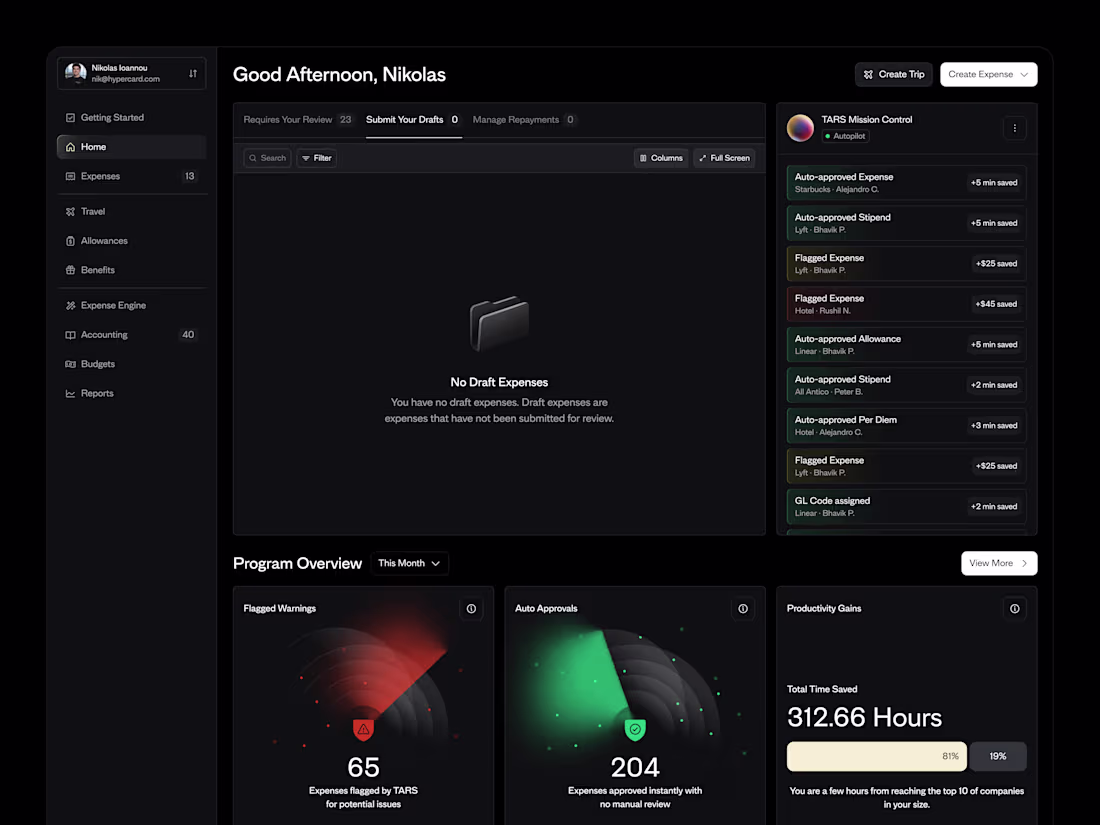Image resolution: width=1100 pixels, height=825 pixels.
Task: Click the 81% progress bar segment
Action: (877, 756)
